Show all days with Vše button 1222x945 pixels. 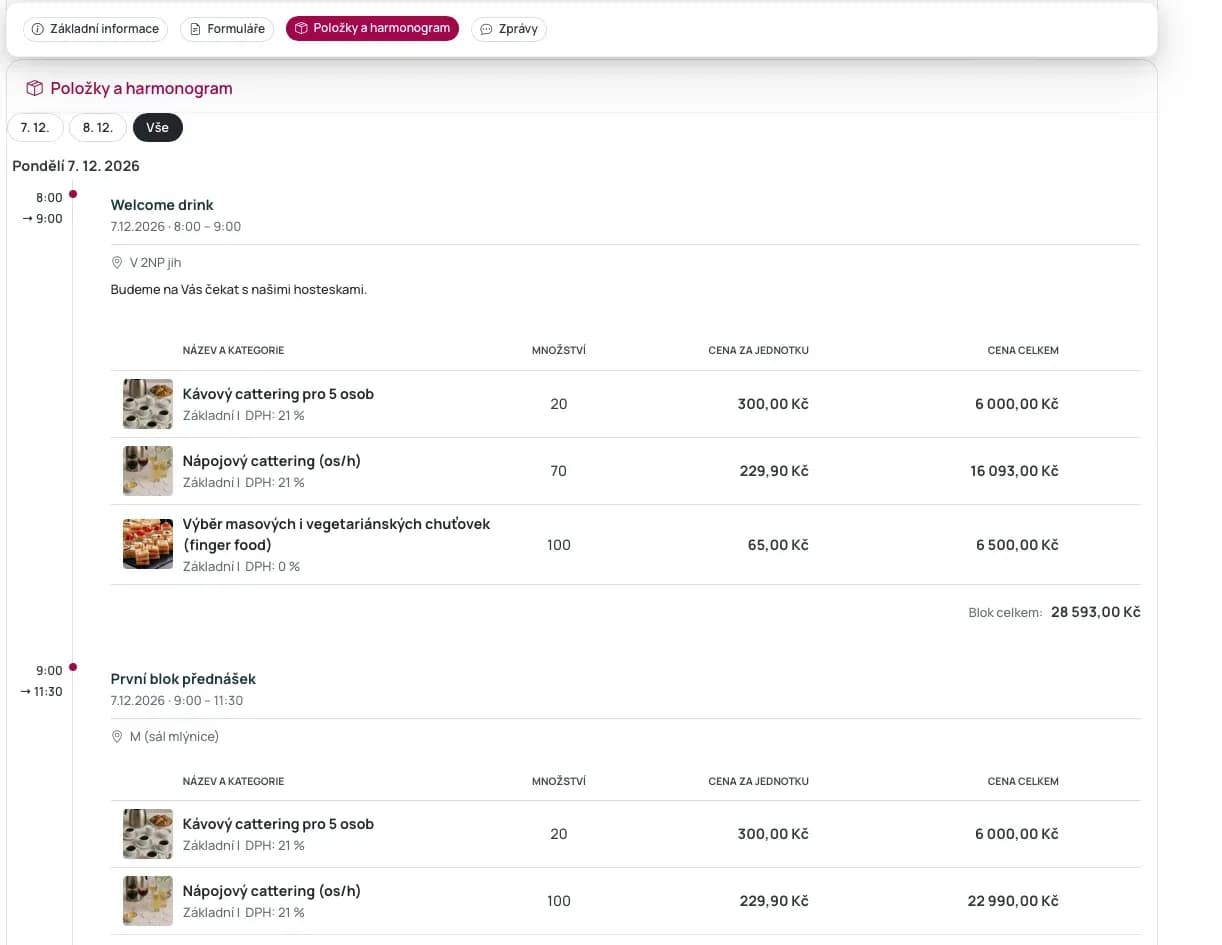[158, 128]
